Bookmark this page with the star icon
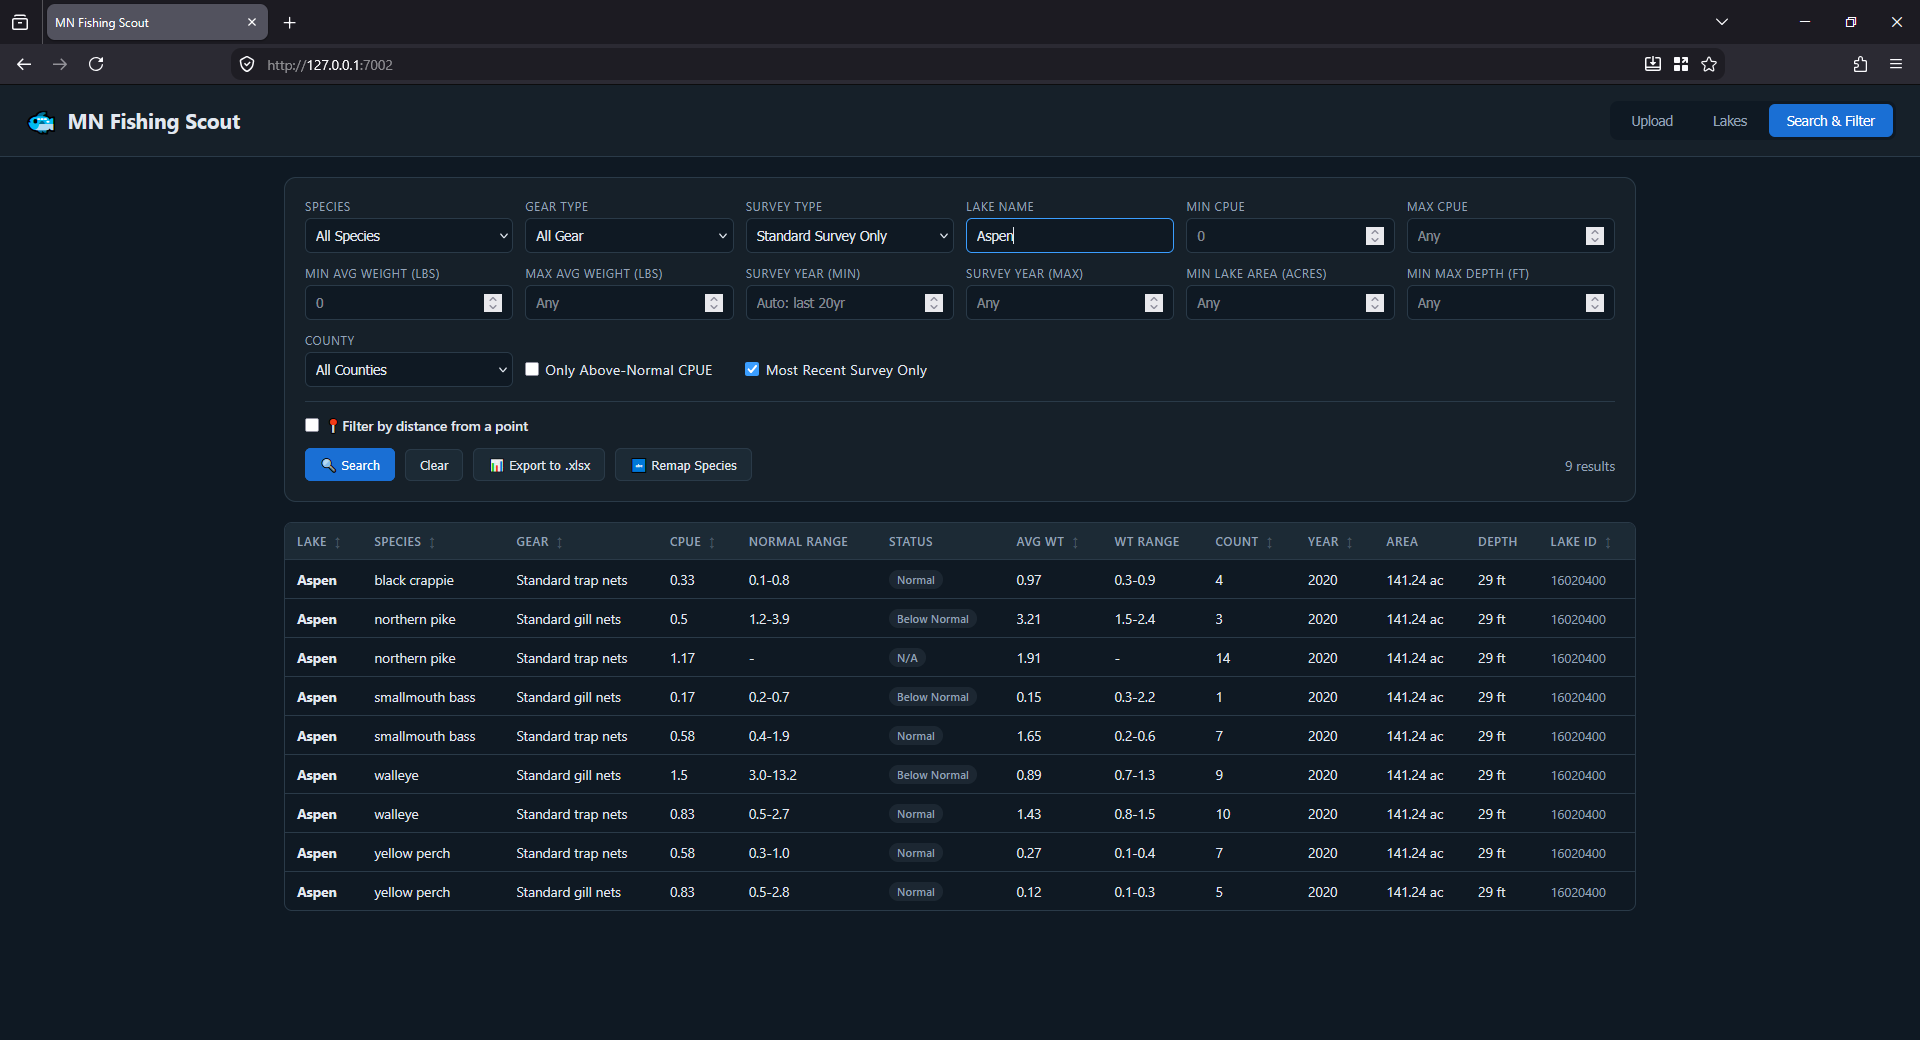Image resolution: width=1920 pixels, height=1040 pixels. pyautogui.click(x=1709, y=64)
